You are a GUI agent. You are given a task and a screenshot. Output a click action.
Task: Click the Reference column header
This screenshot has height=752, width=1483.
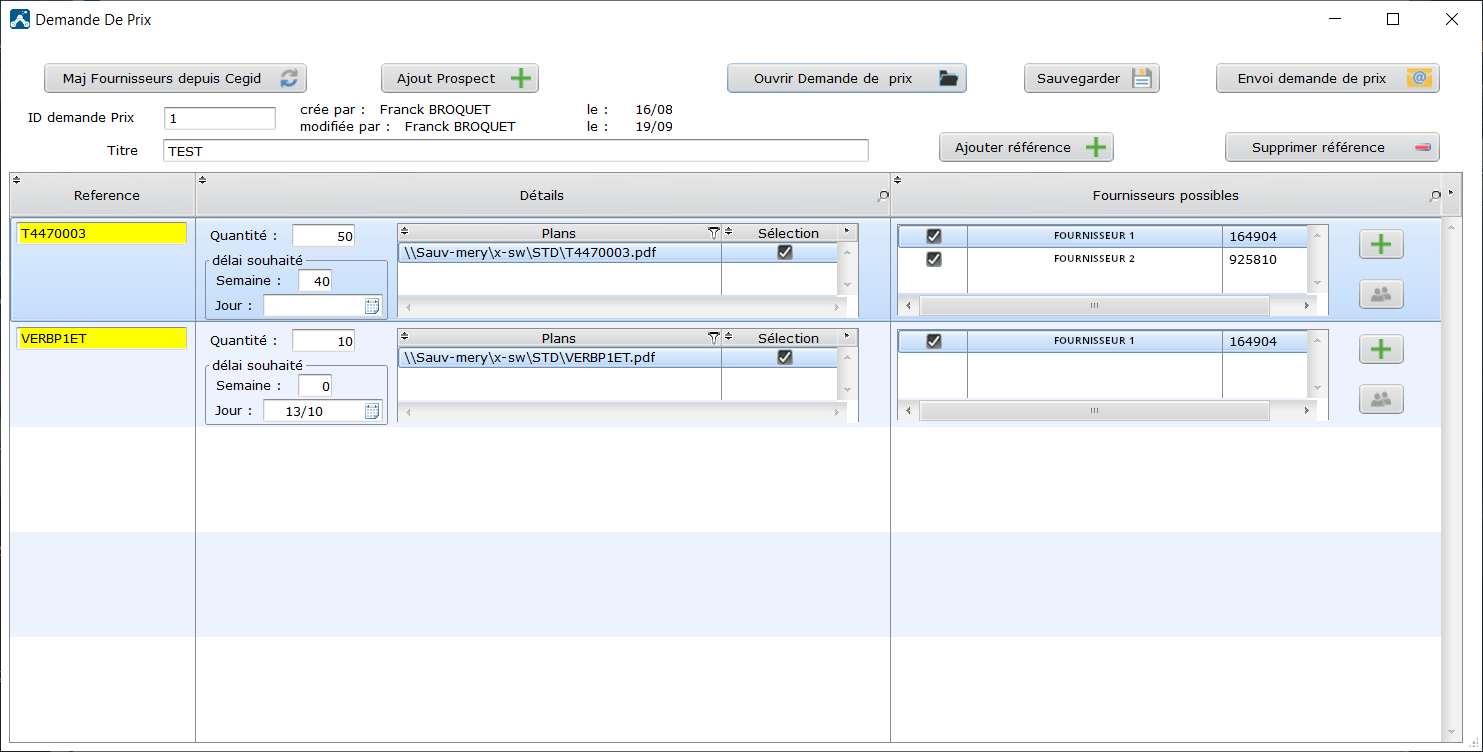click(102, 195)
